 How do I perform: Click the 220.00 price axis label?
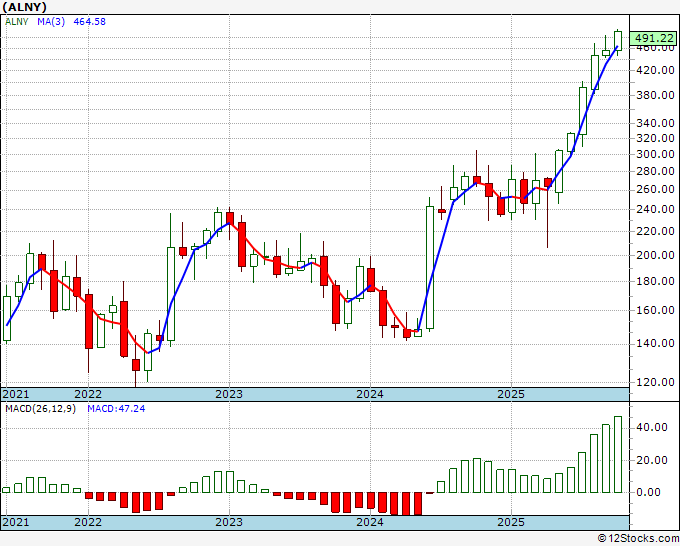pos(655,231)
